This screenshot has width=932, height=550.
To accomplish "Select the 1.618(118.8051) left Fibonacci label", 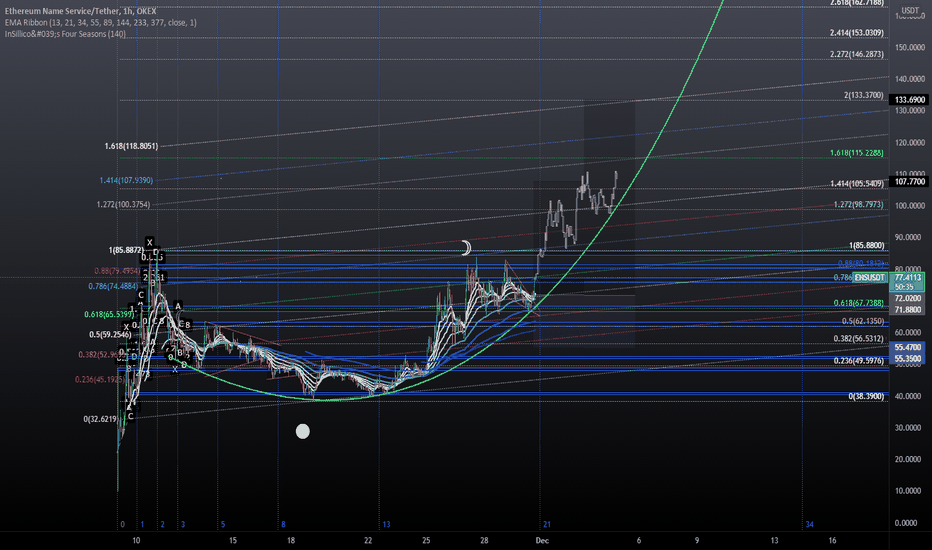I will tap(131, 146).
